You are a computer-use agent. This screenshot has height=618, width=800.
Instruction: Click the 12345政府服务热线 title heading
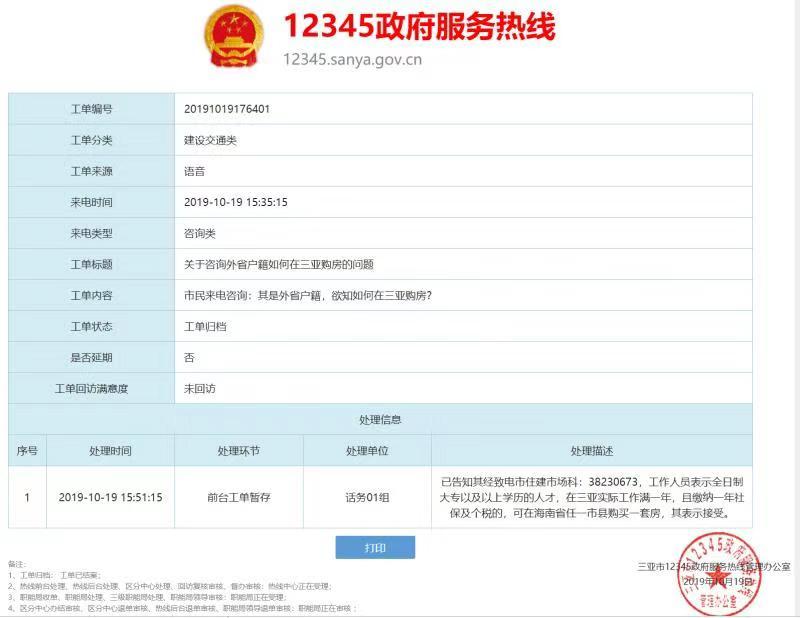(418, 25)
